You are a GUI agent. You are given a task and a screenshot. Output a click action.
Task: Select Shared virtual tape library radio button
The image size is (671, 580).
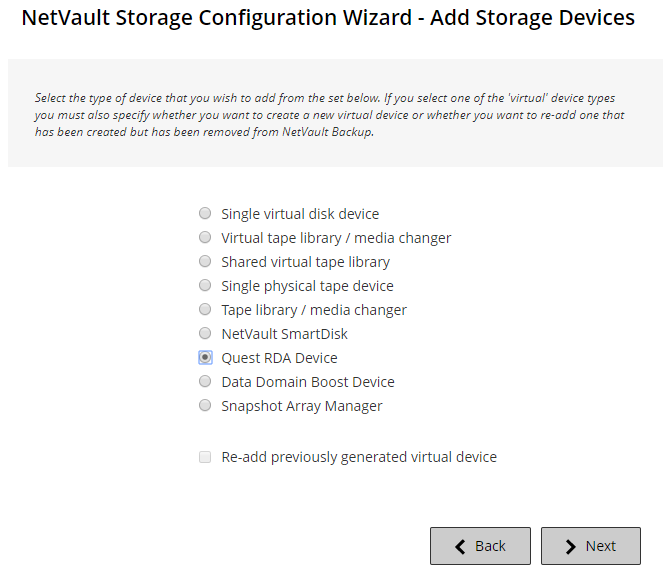(205, 262)
